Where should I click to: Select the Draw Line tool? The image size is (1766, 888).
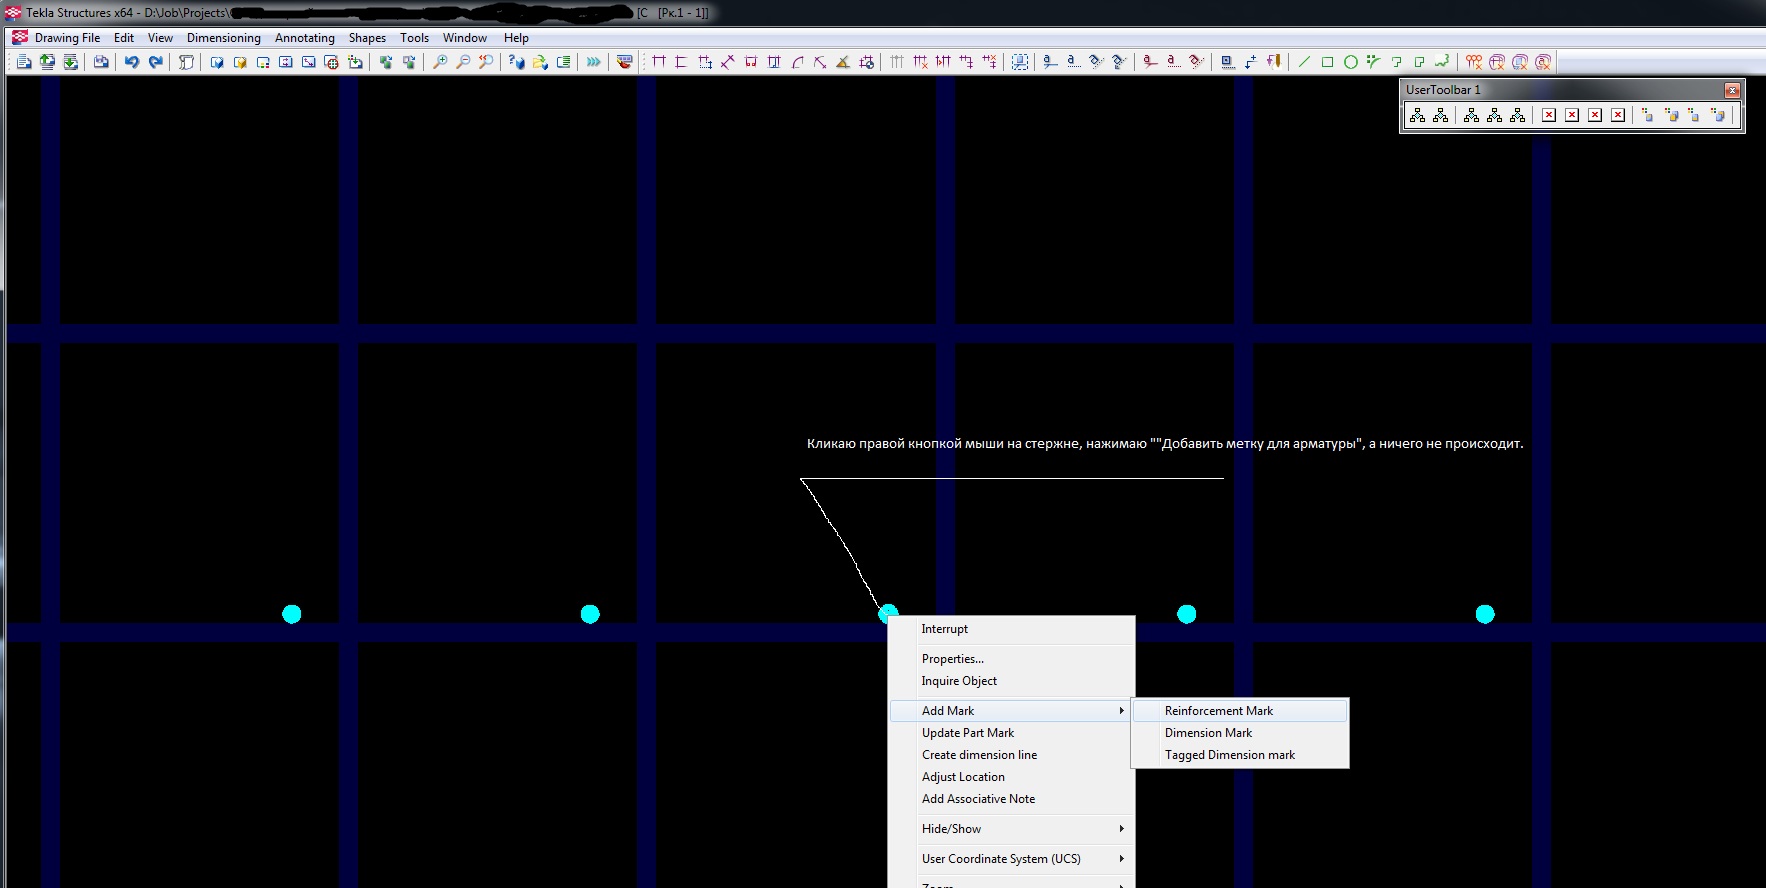pos(1304,62)
